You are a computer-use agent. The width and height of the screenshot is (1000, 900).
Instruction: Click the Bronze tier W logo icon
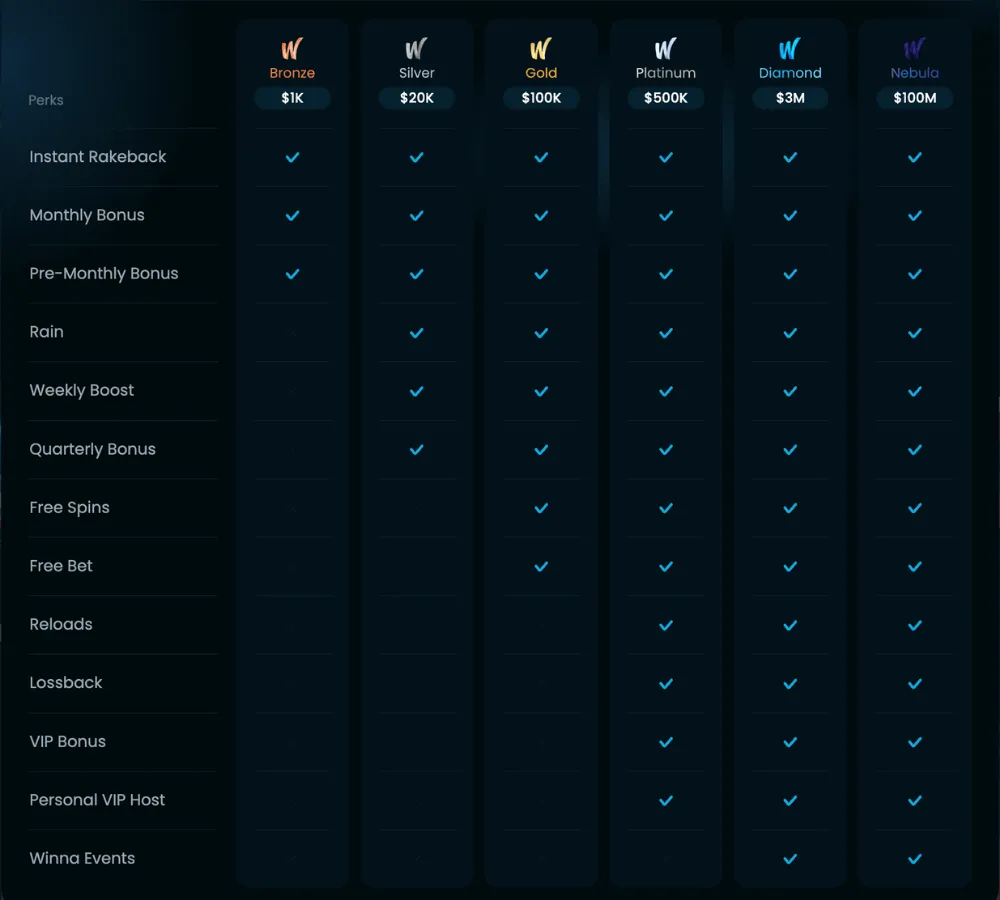292,48
